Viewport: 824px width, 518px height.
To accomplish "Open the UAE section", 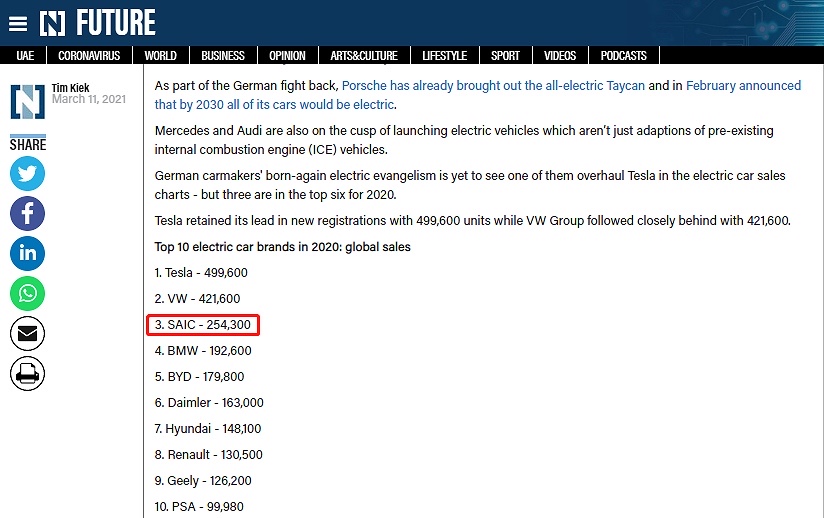I will [x=25, y=56].
